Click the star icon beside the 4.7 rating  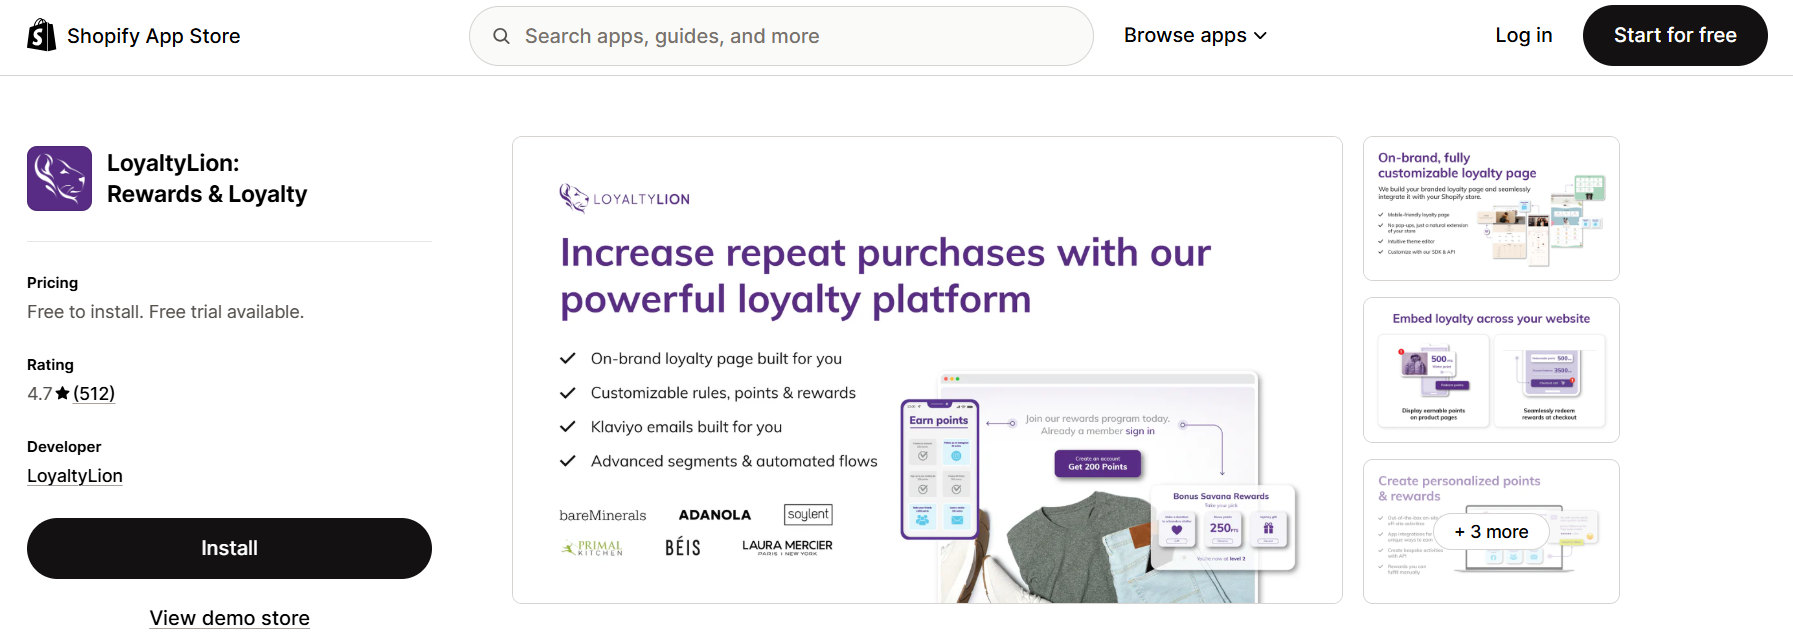point(62,393)
